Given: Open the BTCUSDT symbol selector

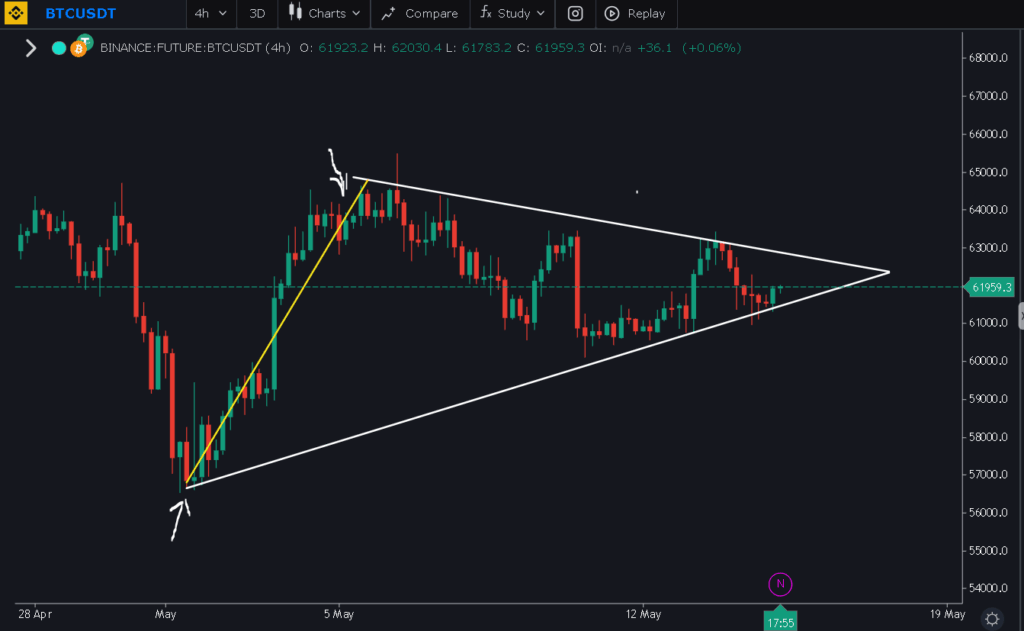Looking at the screenshot, I should tap(80, 14).
